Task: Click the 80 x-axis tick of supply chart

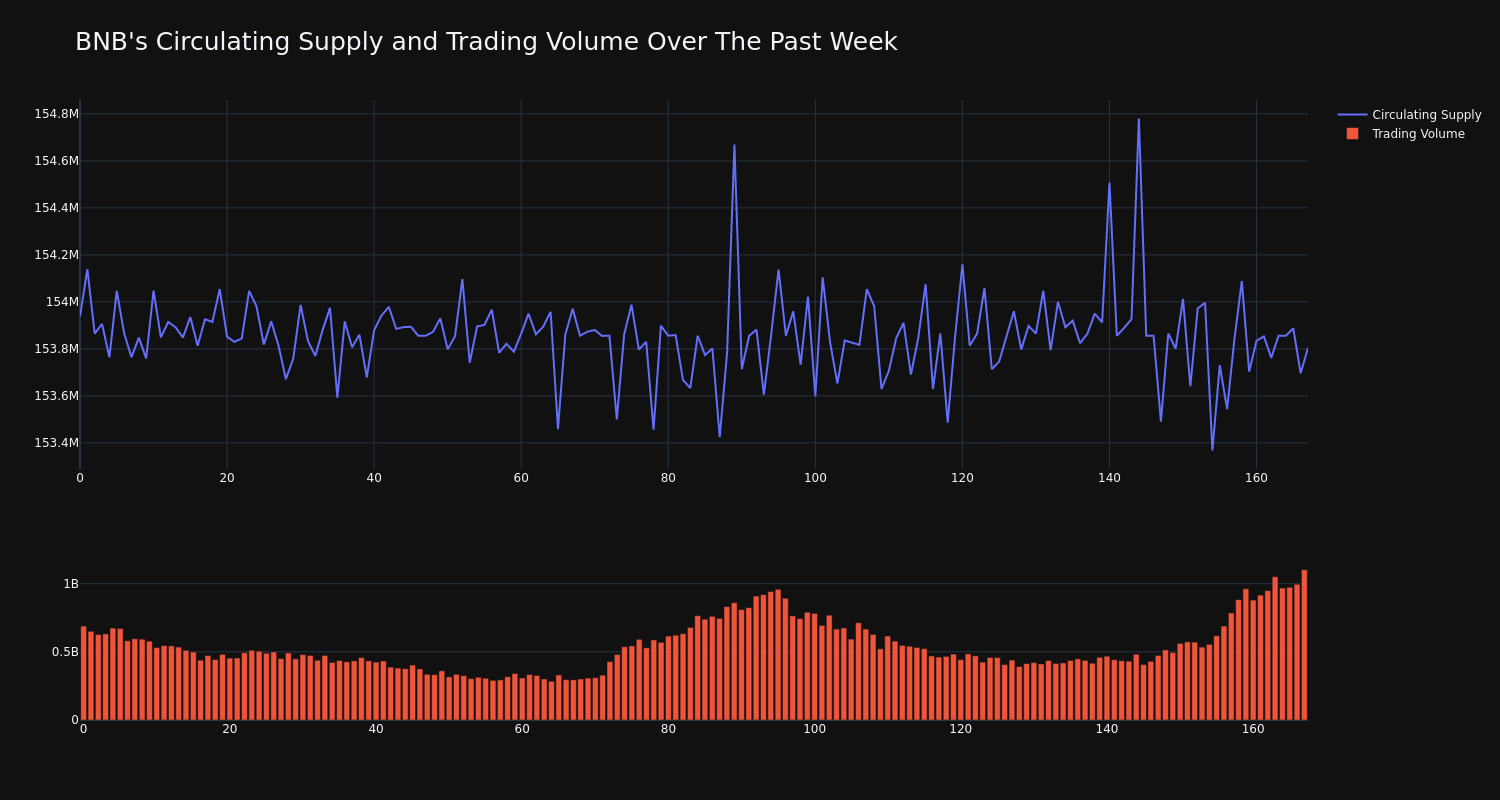Action: coord(668,478)
